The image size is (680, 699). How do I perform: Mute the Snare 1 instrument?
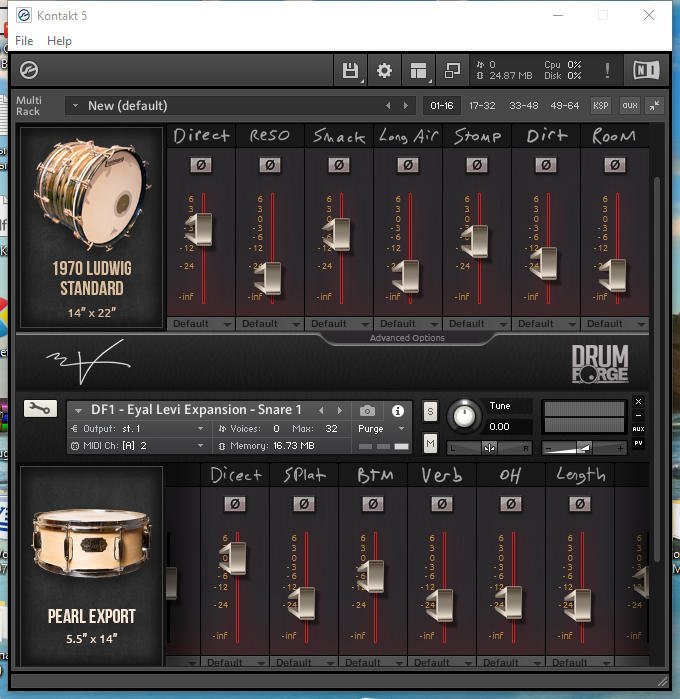[x=430, y=443]
